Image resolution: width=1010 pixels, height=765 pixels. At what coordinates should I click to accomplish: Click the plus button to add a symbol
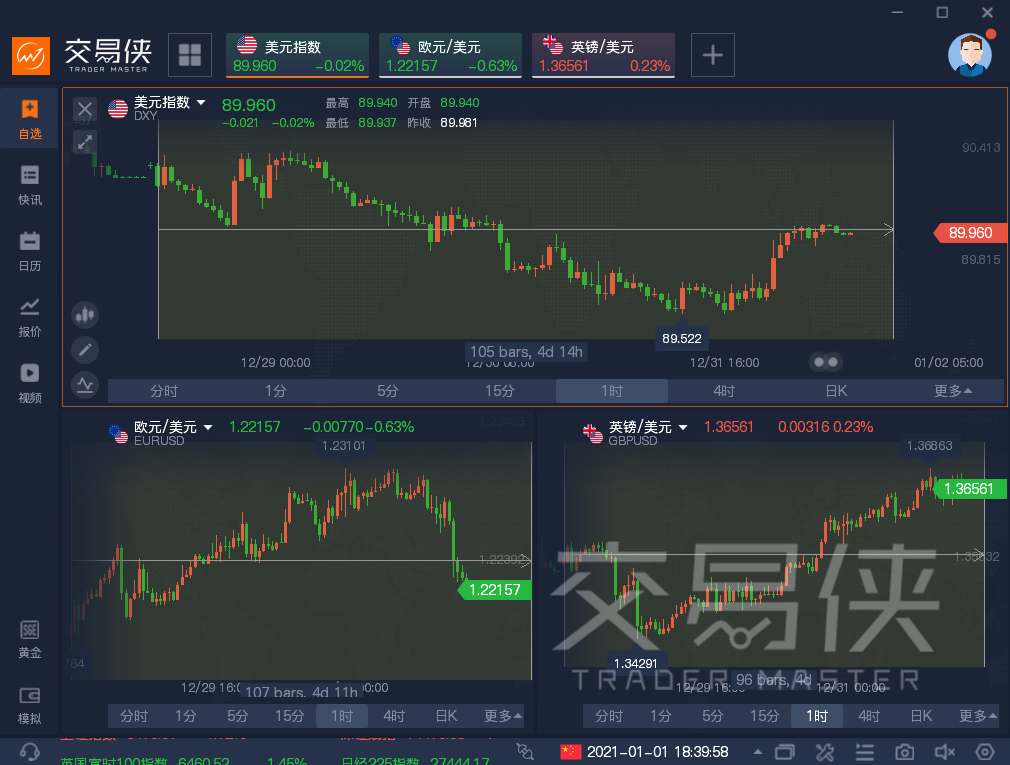point(712,55)
